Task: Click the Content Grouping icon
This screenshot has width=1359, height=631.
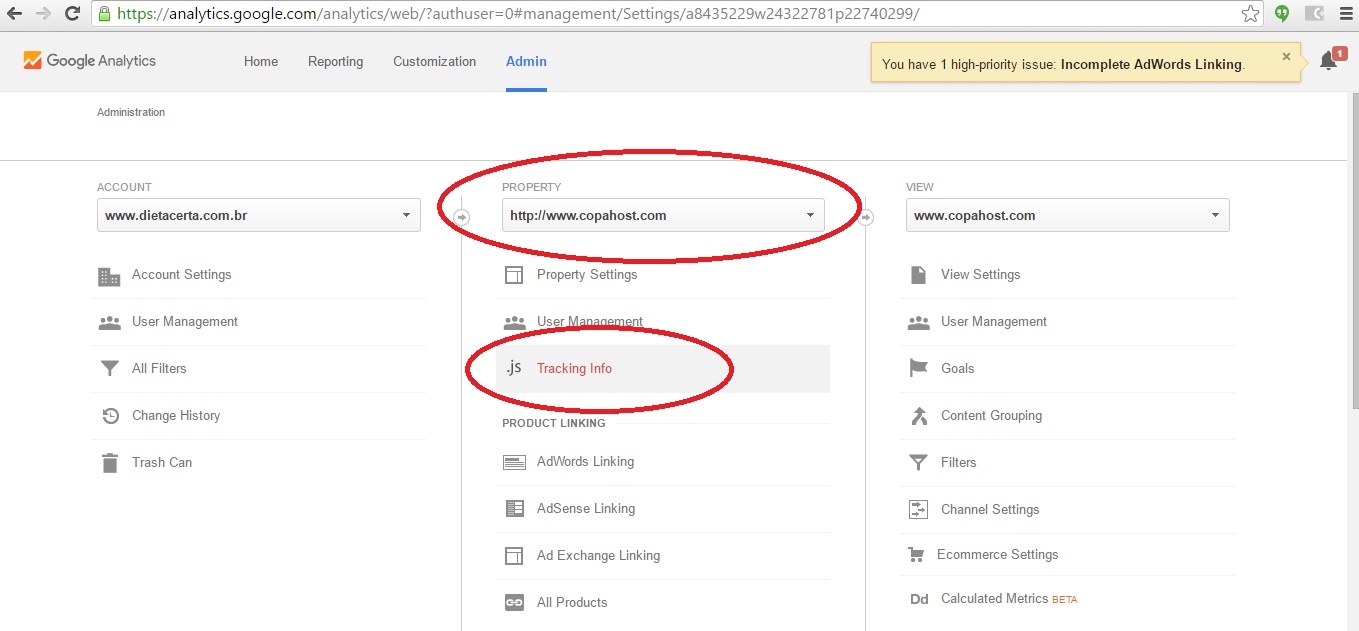Action: (x=918, y=416)
